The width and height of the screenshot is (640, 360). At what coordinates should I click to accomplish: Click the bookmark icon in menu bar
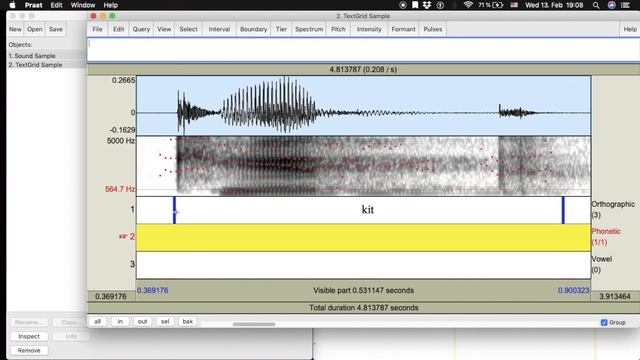click(x=415, y=5)
